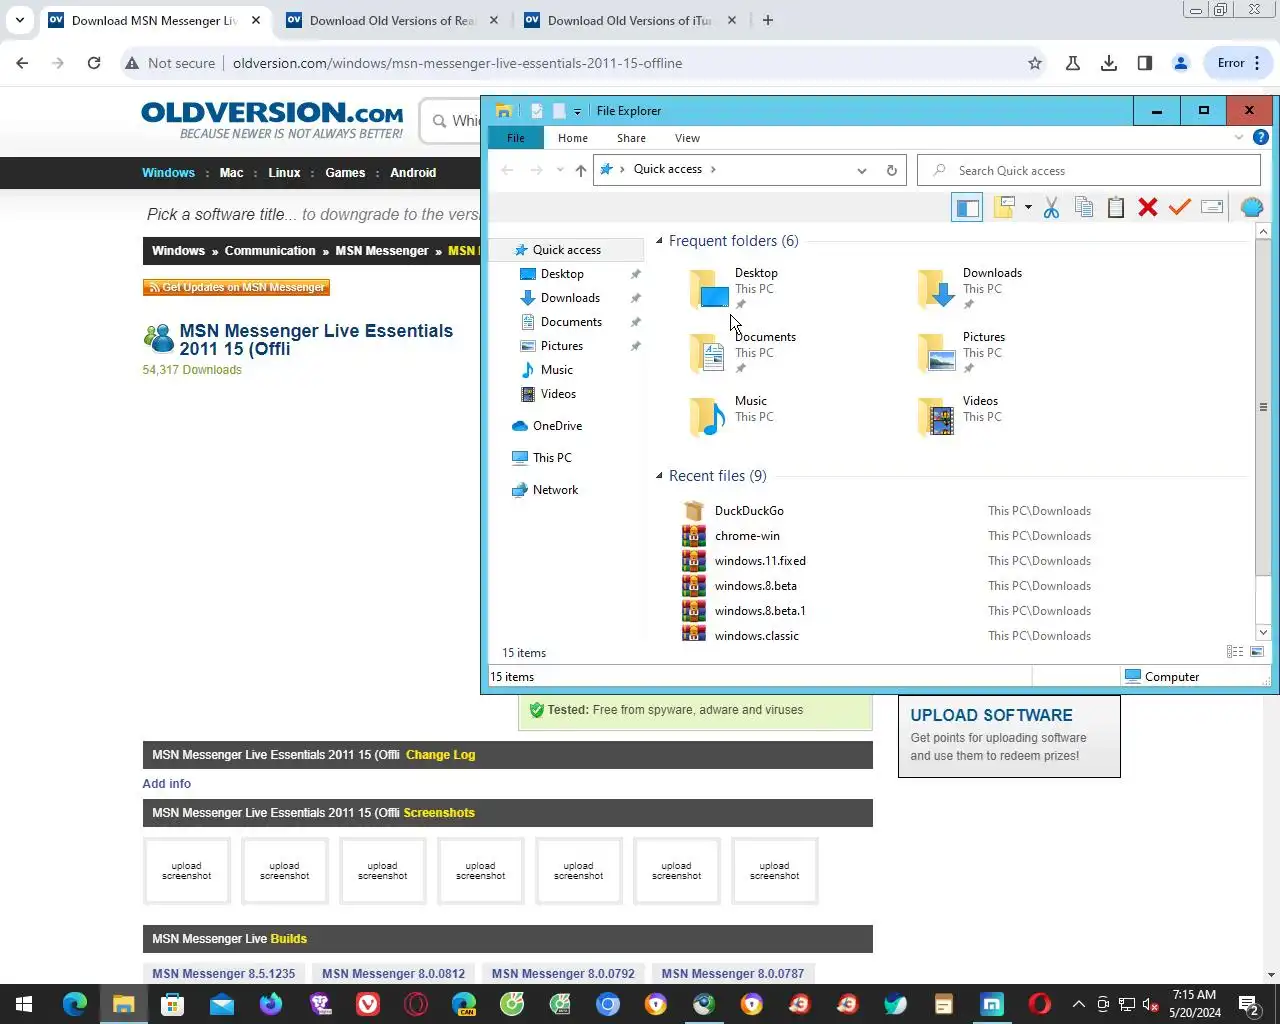Image resolution: width=1280 pixels, height=1024 pixels.
Task: Click the Chrome profile avatar icon
Action: click(1181, 63)
